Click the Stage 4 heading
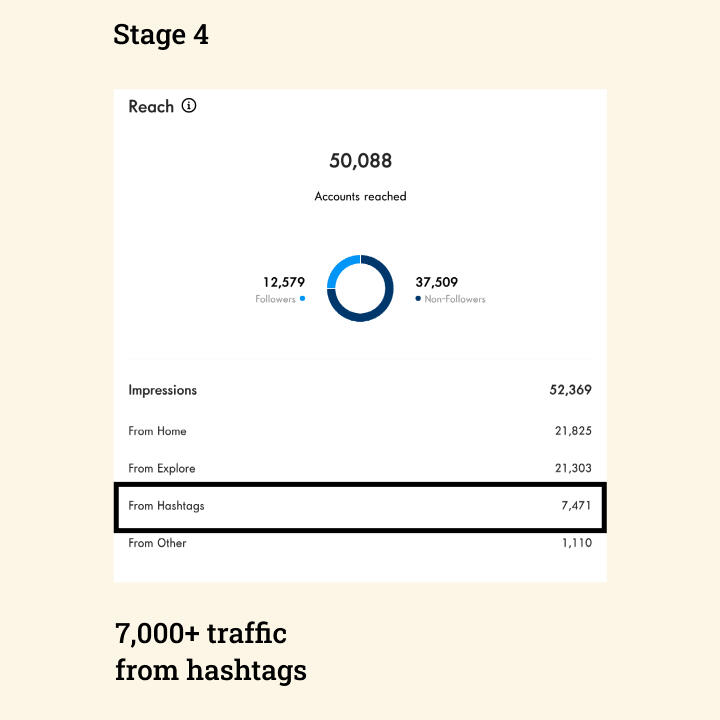Image resolution: width=720 pixels, height=720 pixels. 161,35
